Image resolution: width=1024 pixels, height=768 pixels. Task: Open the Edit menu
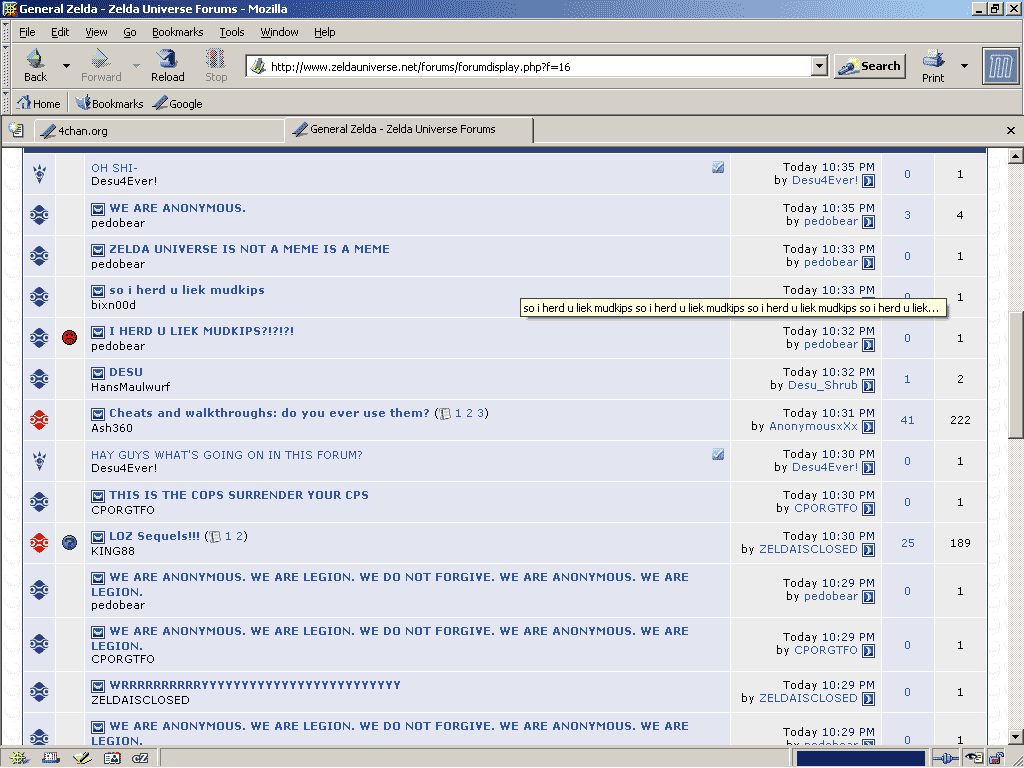[x=60, y=32]
